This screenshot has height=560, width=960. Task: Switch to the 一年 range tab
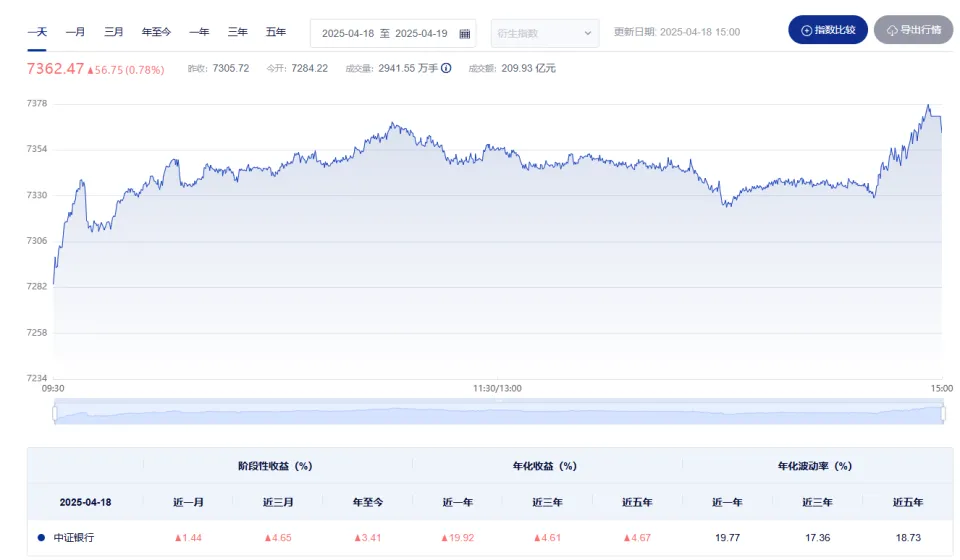199,32
